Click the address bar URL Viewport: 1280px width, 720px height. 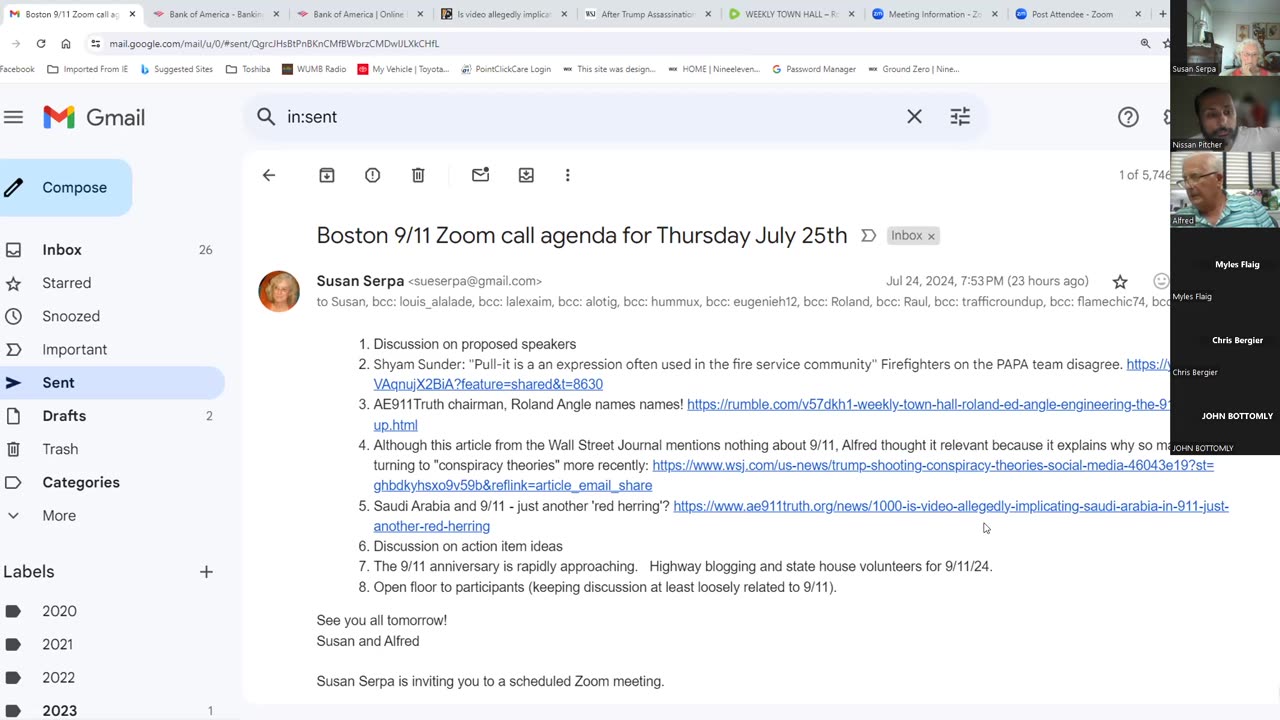point(274,44)
